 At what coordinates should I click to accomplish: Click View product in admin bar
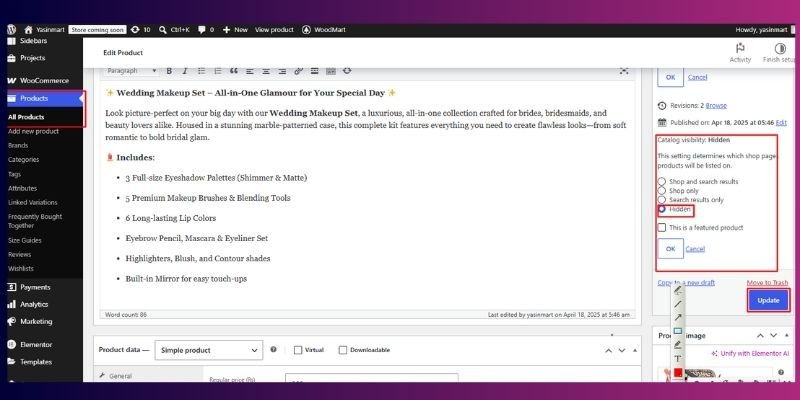click(274, 30)
